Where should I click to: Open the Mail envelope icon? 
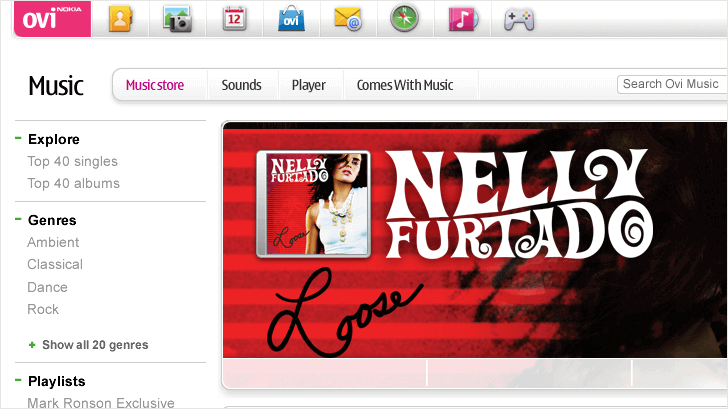point(347,19)
